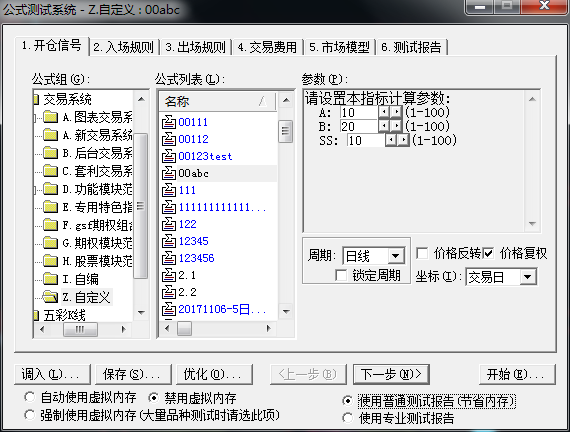Click the 优化(O)... button

click(x=214, y=374)
